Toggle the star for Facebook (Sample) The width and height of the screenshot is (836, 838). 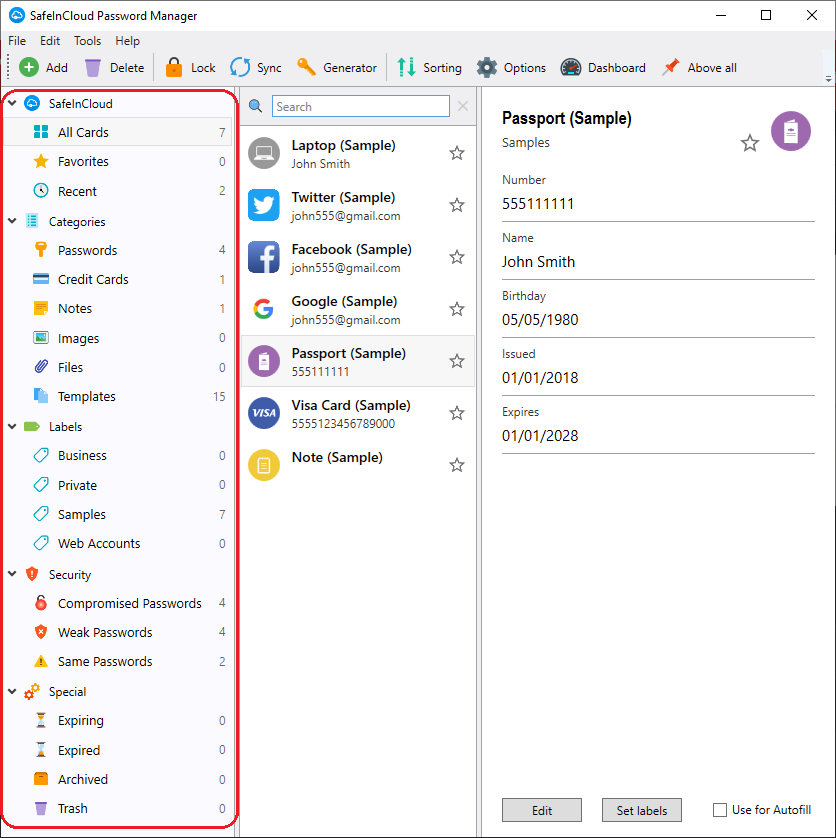456,257
